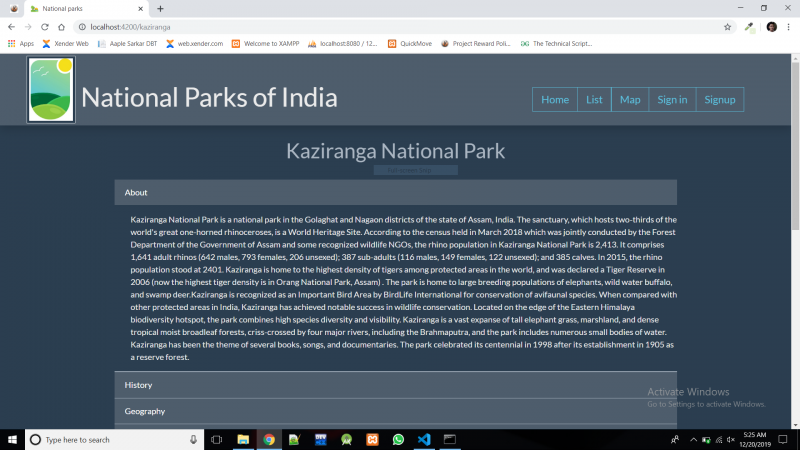Open the browser home page icon
Image resolution: width=800 pixels, height=450 pixels.
[61, 27]
